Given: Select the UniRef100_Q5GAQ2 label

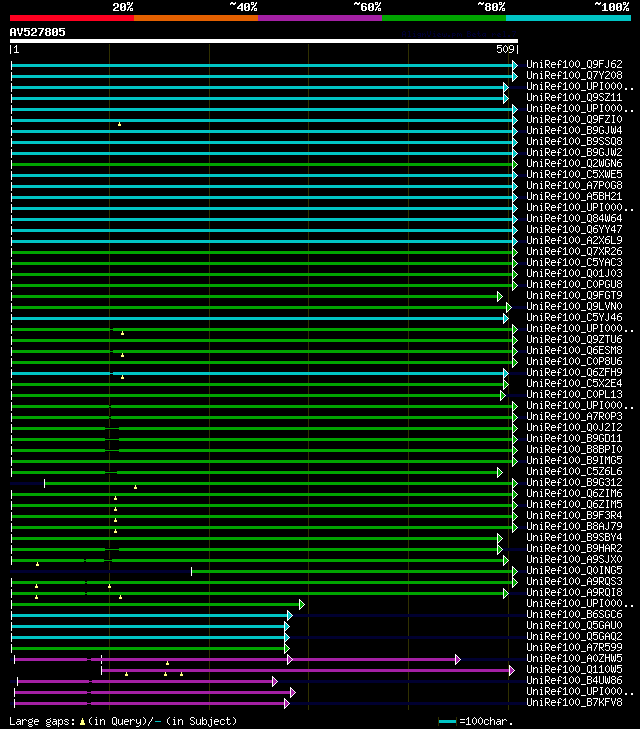Looking at the screenshot, I should tap(574, 636).
